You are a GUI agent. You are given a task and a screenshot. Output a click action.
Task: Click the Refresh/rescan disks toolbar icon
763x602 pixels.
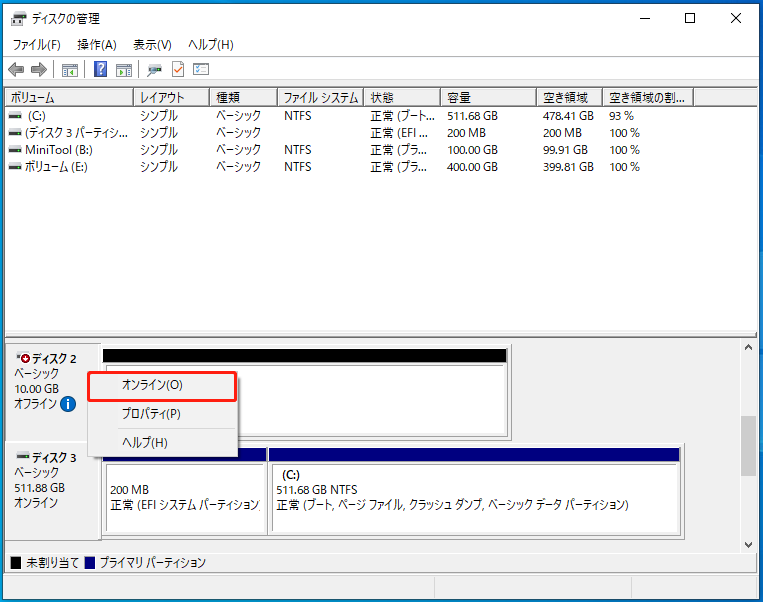coord(154,70)
